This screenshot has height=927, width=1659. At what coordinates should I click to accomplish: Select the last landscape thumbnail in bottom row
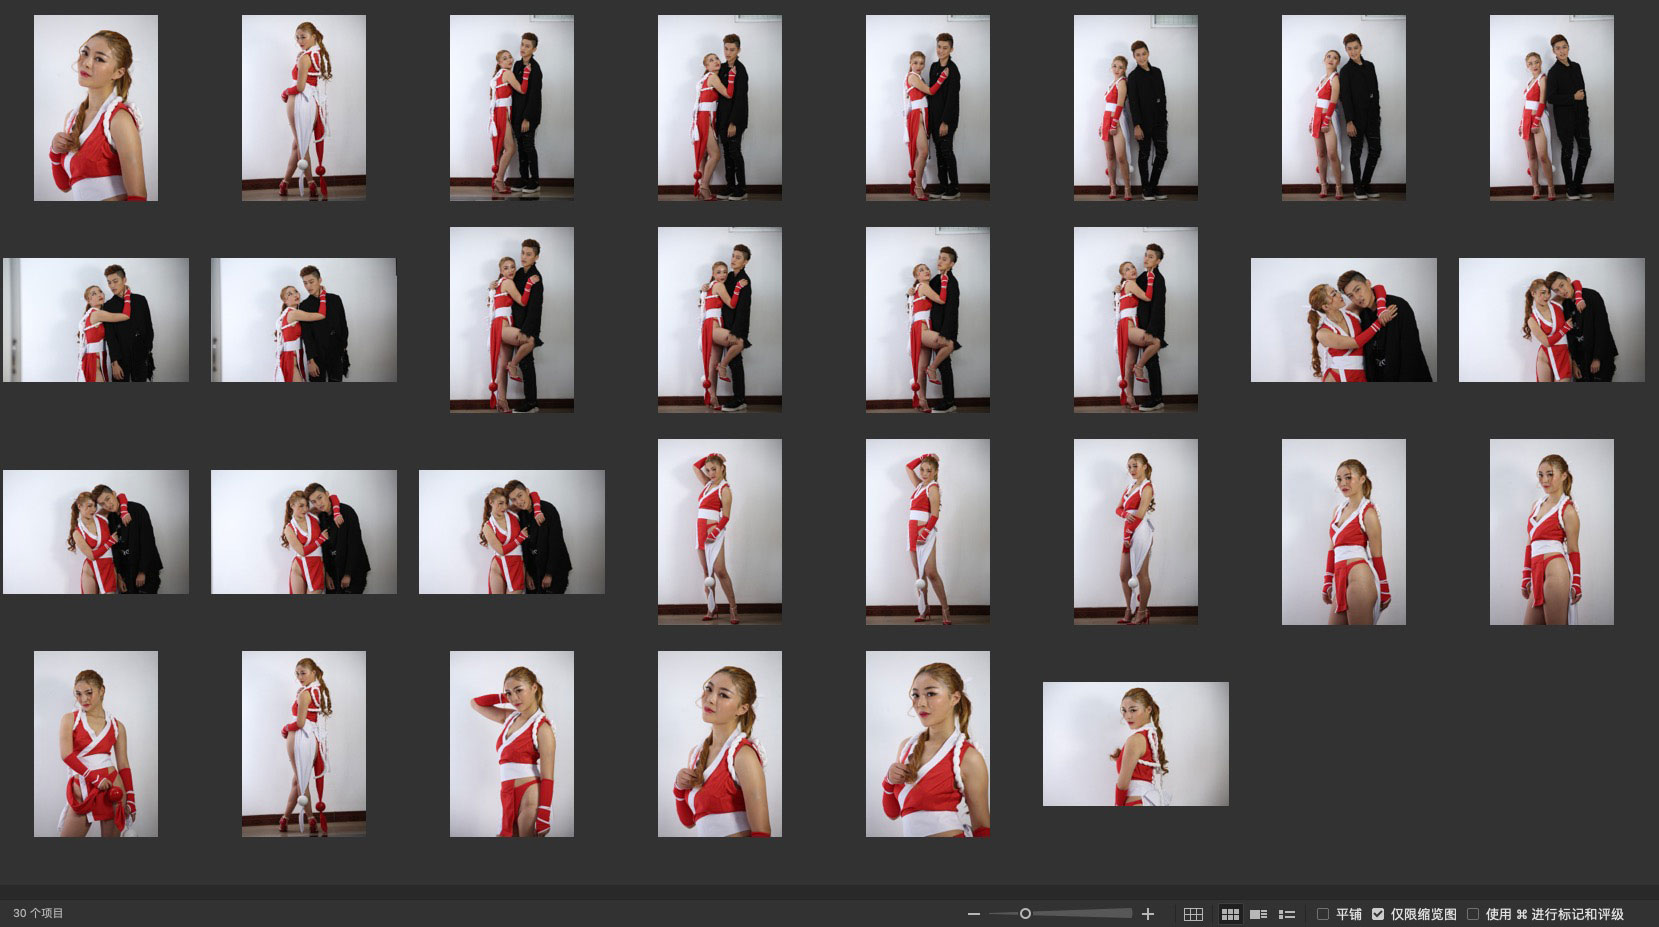tap(1135, 744)
